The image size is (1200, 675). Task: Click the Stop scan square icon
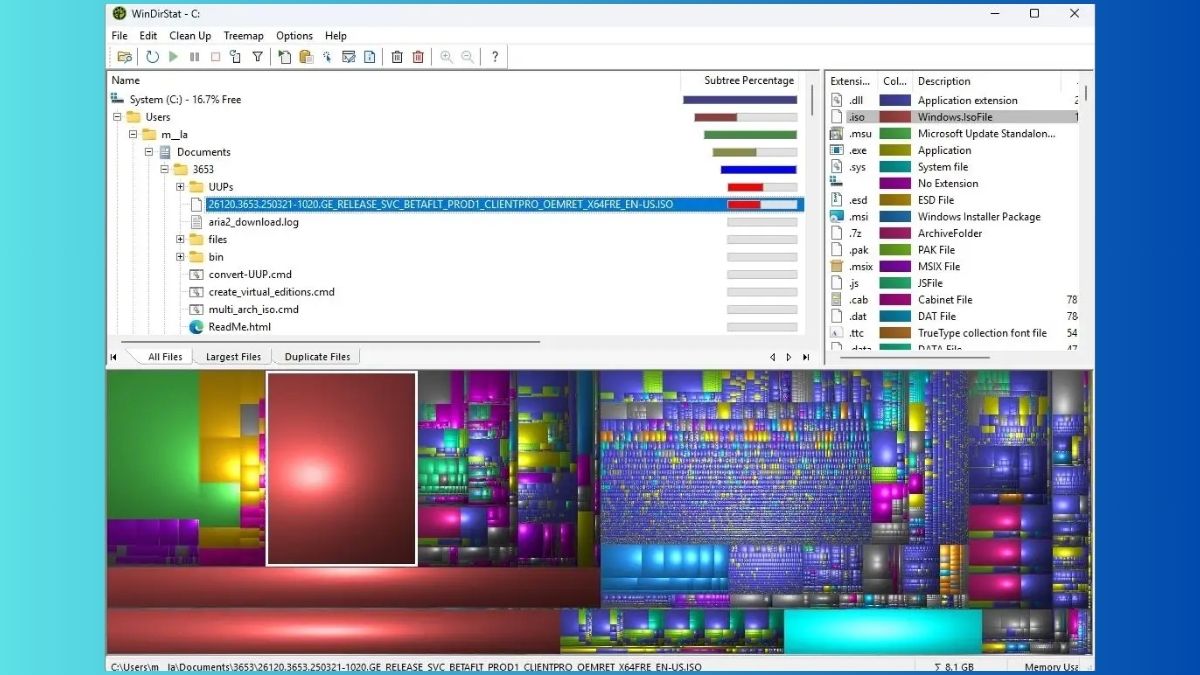point(215,57)
